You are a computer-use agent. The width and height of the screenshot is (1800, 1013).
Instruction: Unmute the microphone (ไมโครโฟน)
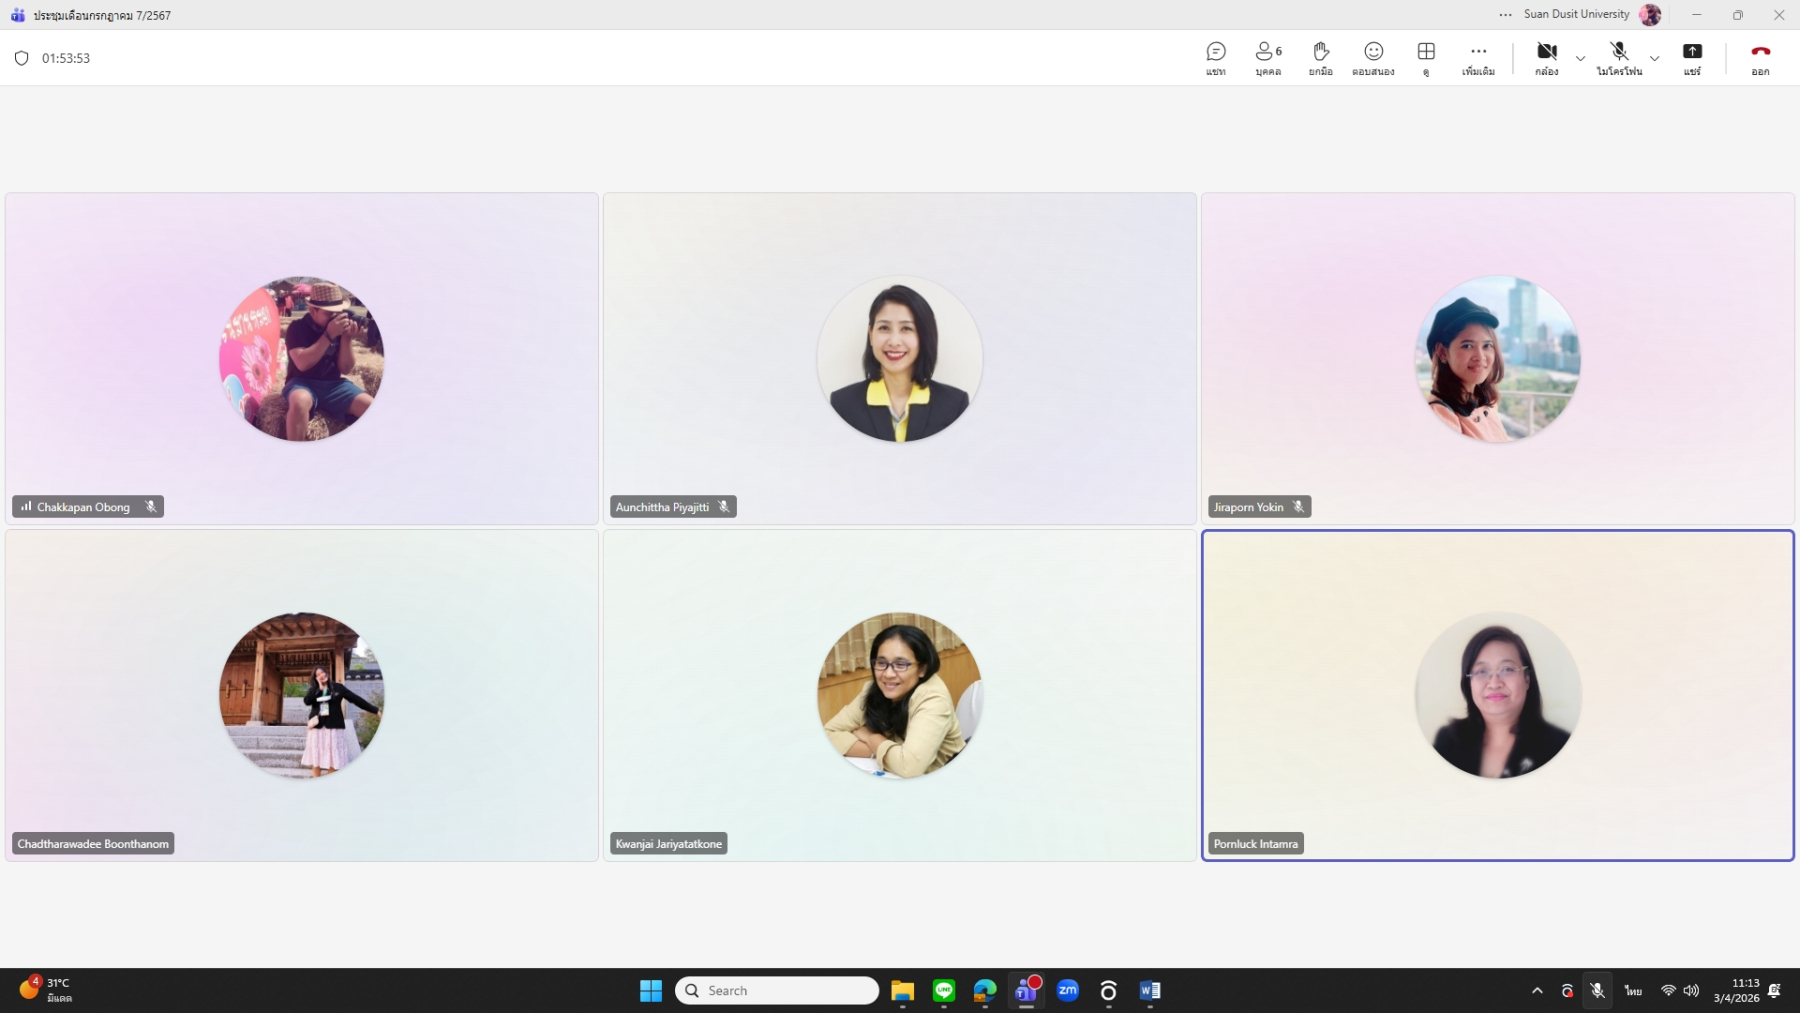pyautogui.click(x=1619, y=58)
